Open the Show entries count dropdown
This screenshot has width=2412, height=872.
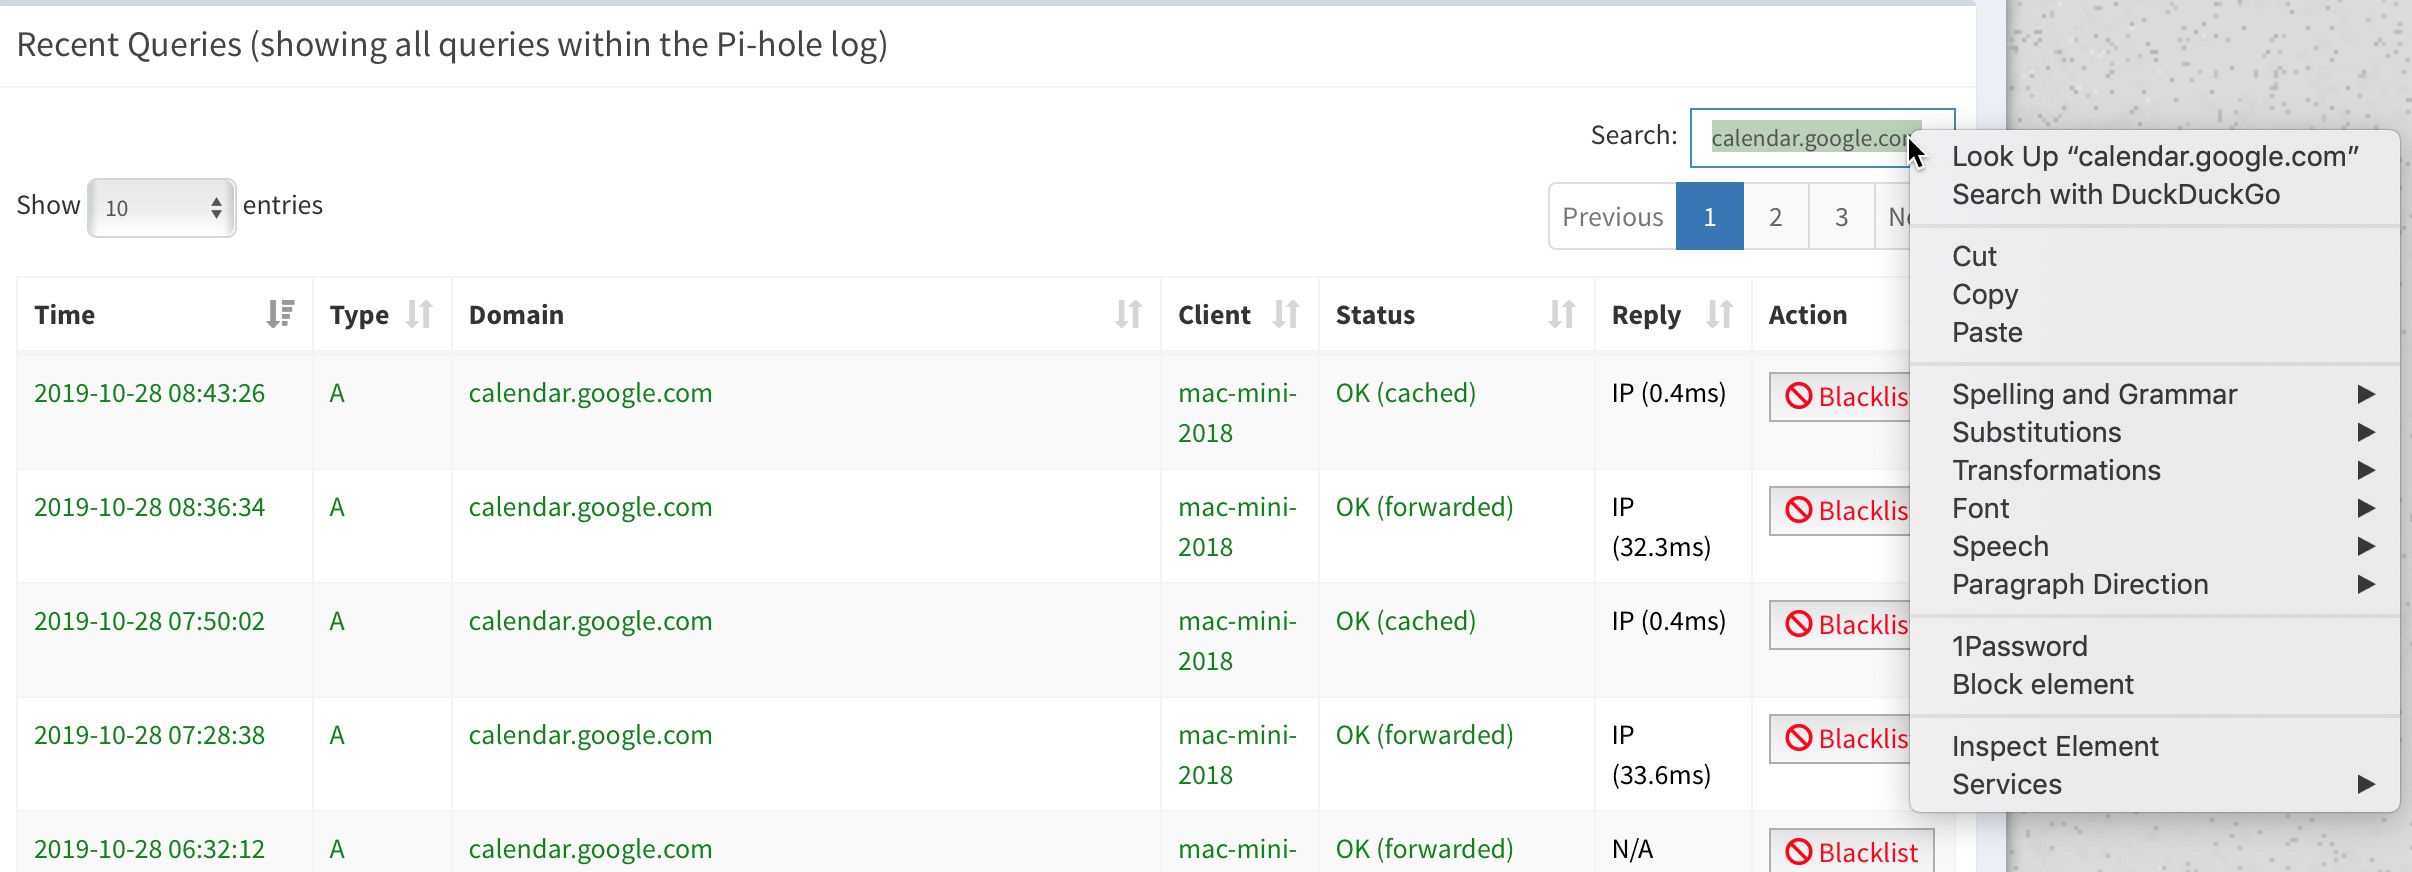click(x=162, y=208)
